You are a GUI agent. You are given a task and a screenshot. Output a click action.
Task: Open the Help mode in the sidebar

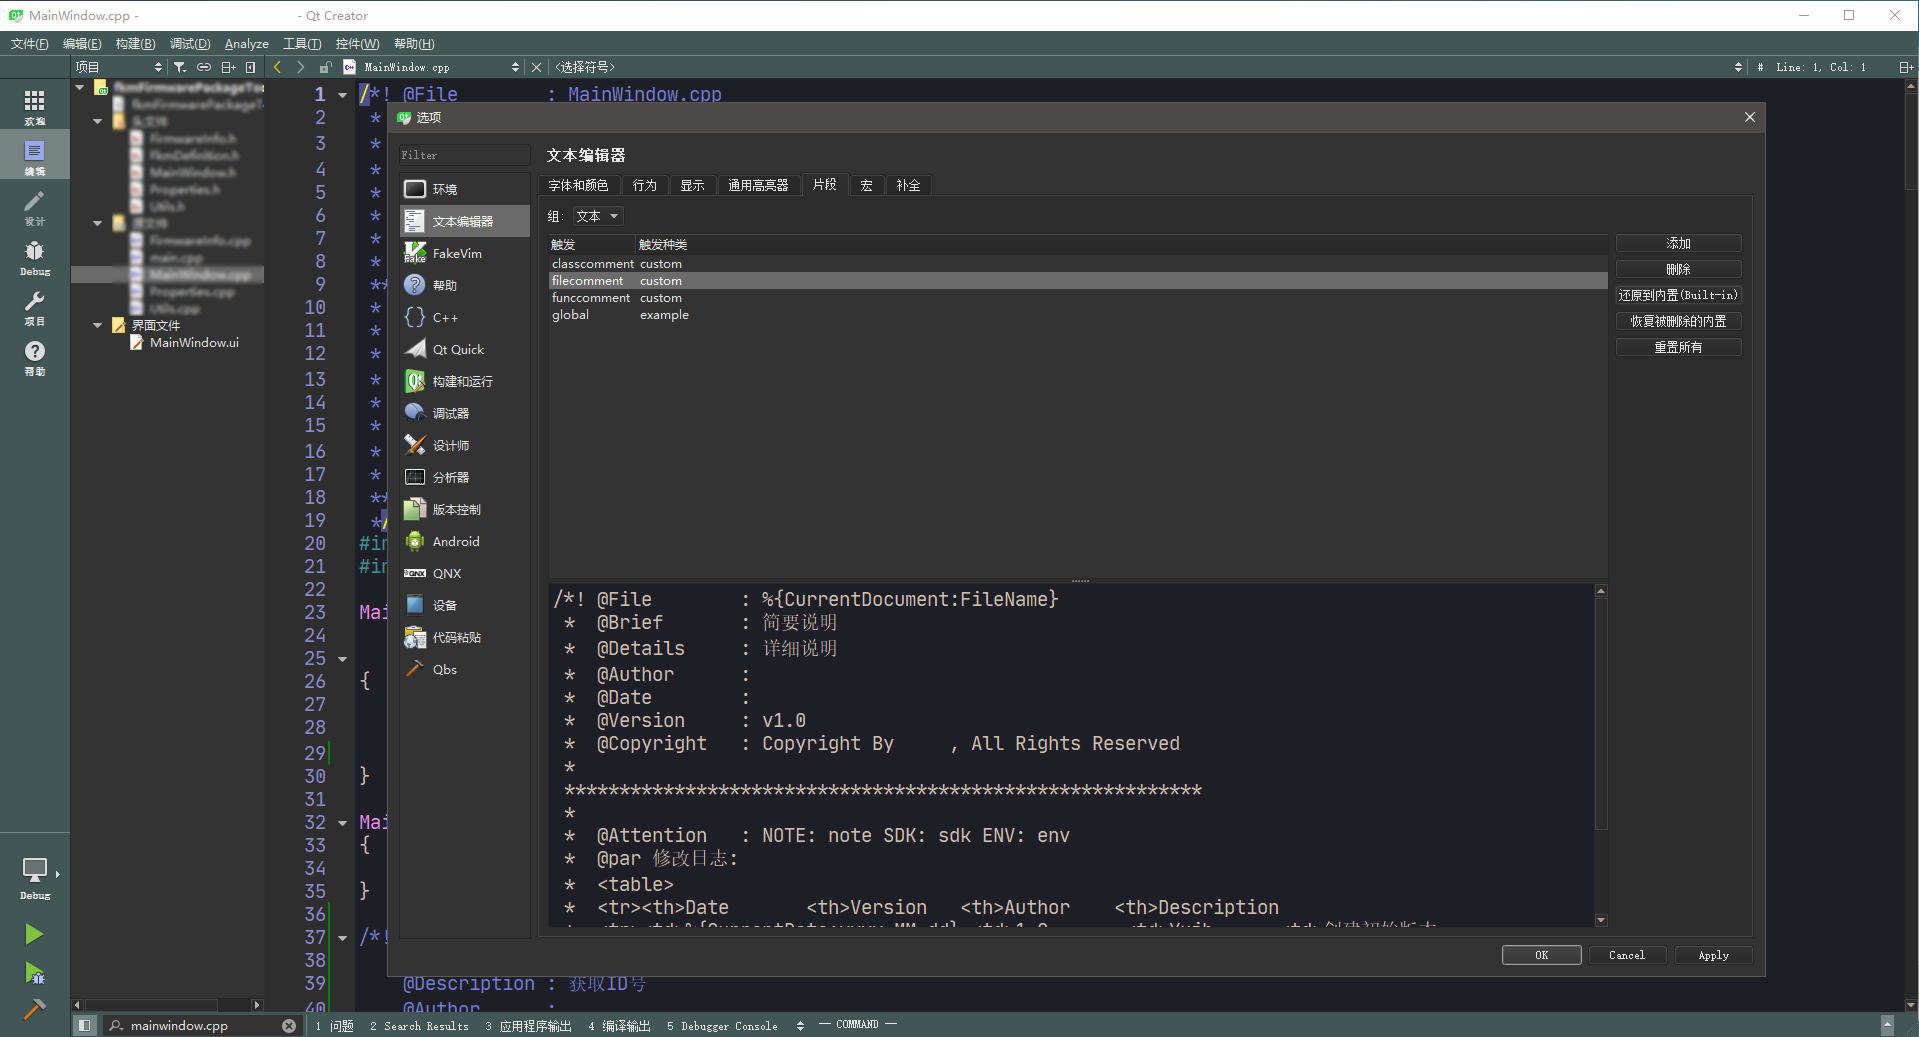pos(34,357)
